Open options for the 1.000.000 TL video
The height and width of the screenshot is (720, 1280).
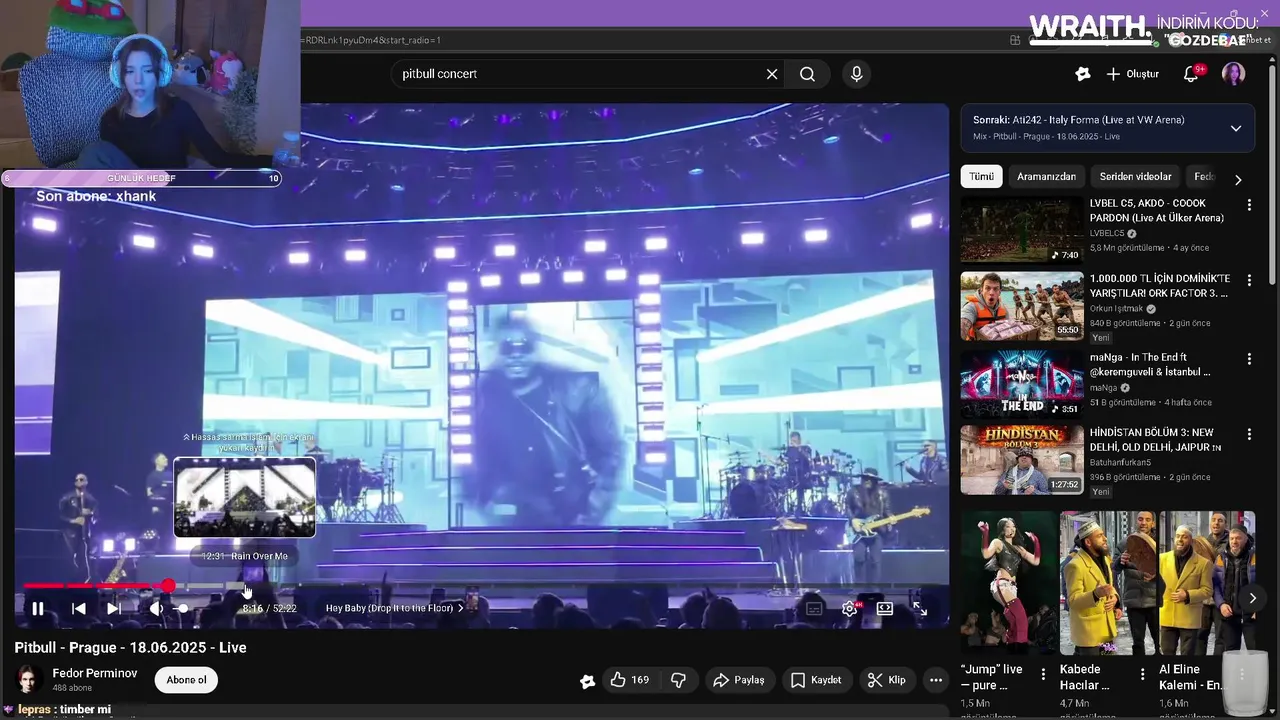click(x=1248, y=281)
